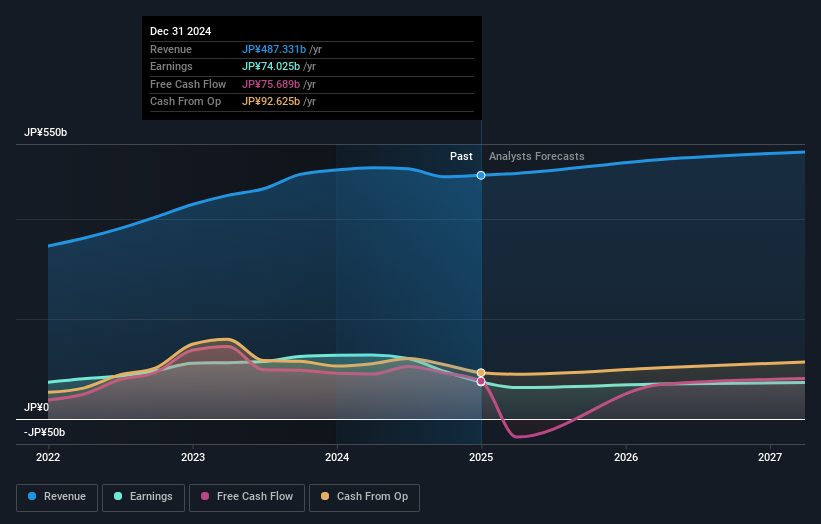Select the pink Free Cash Flow data point
This screenshot has width=821, height=524.
tap(481, 382)
